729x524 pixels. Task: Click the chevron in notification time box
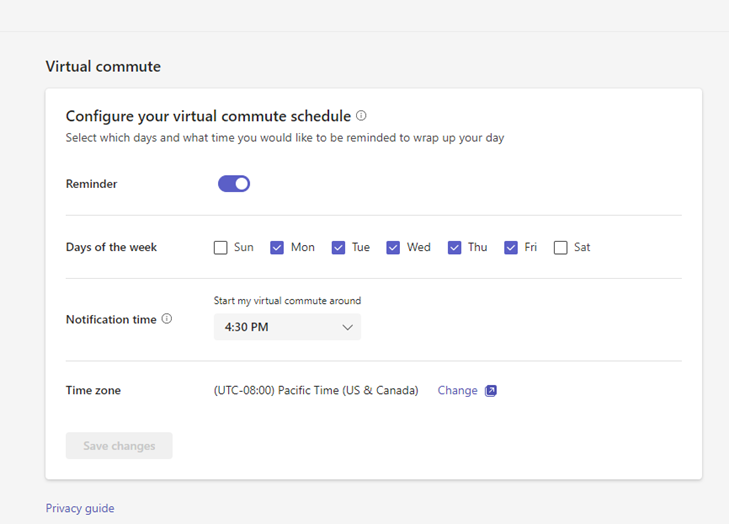pyautogui.click(x=347, y=327)
